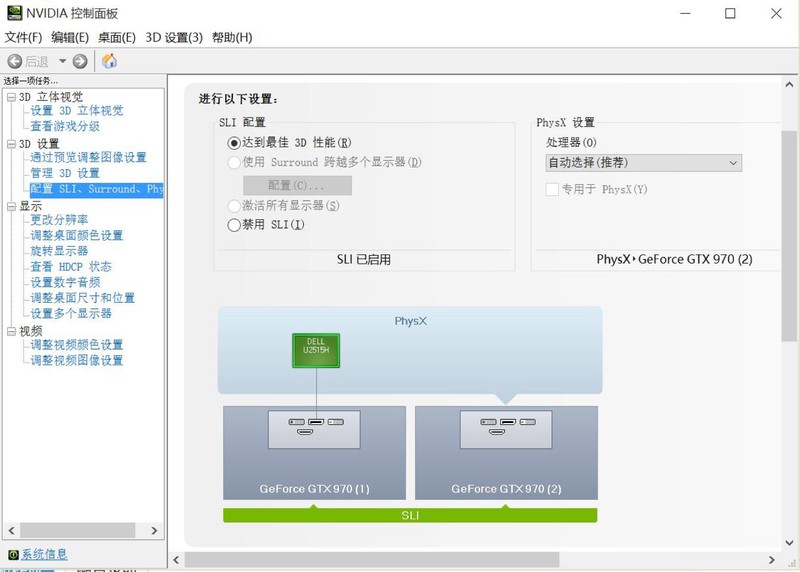Click the Back arrow icon in toolbar
Screen dimensions: 800x572
(x=14, y=62)
